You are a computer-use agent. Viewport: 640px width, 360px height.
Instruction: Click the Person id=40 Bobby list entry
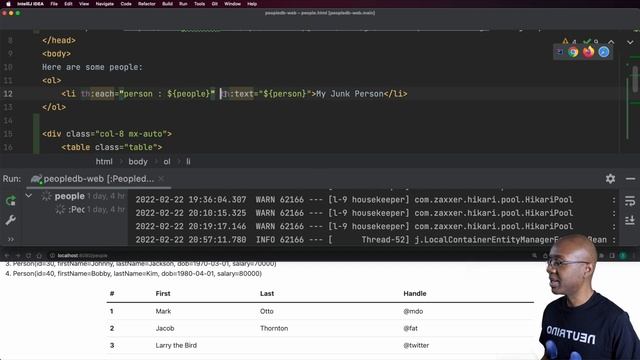(133, 273)
